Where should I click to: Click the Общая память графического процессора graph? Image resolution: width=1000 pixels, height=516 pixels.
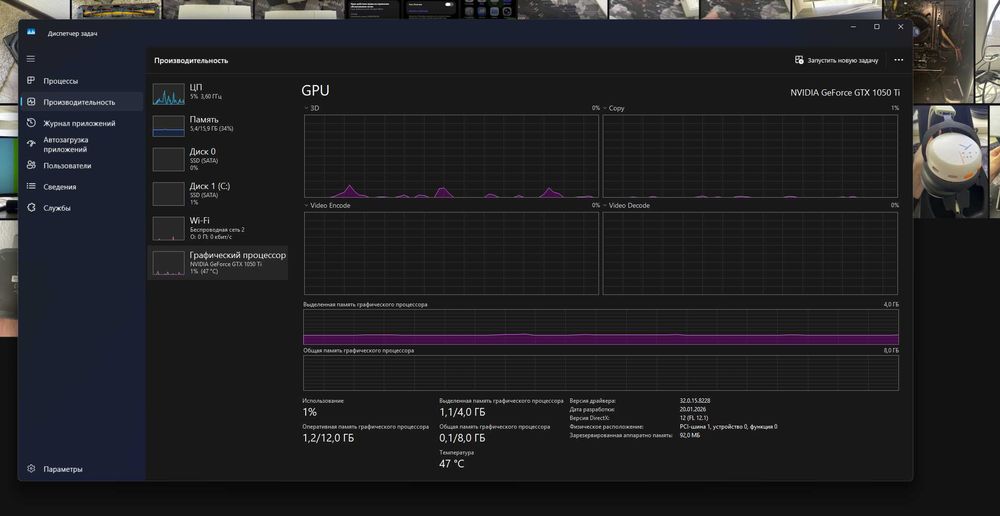tap(601, 373)
